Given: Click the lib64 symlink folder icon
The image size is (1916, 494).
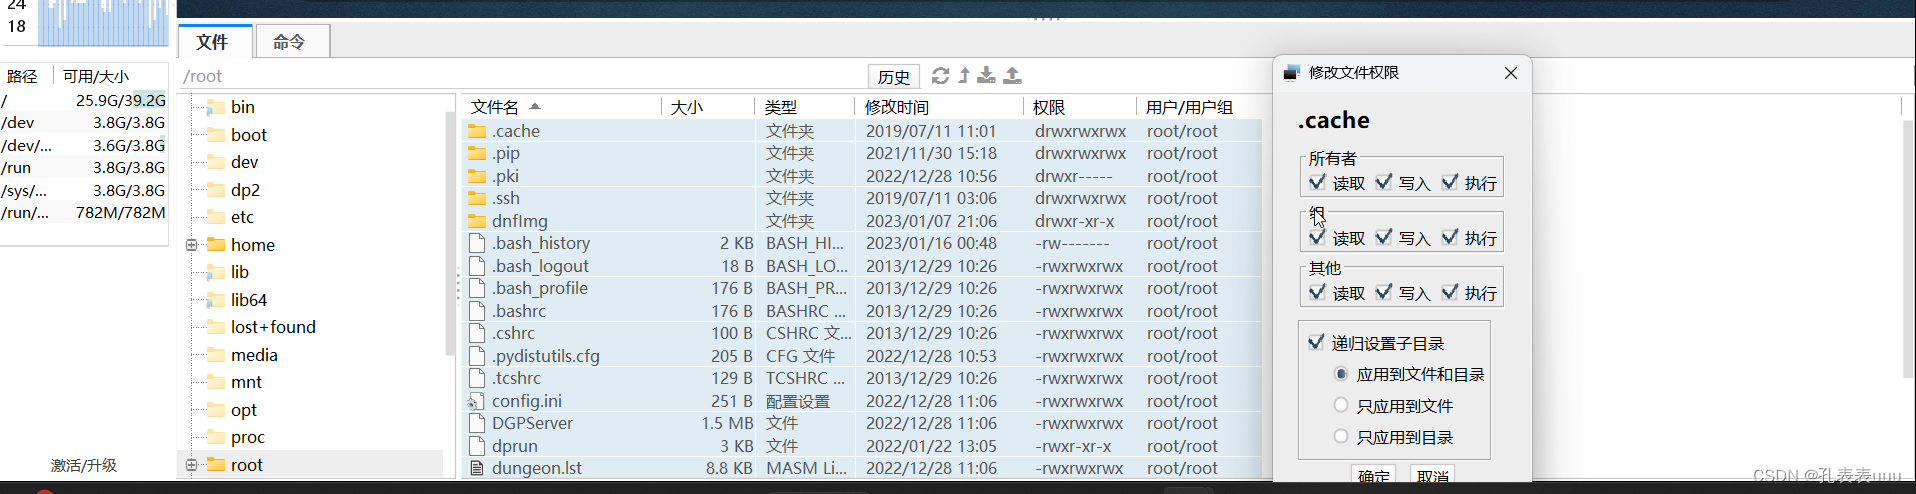Looking at the screenshot, I should 215,300.
